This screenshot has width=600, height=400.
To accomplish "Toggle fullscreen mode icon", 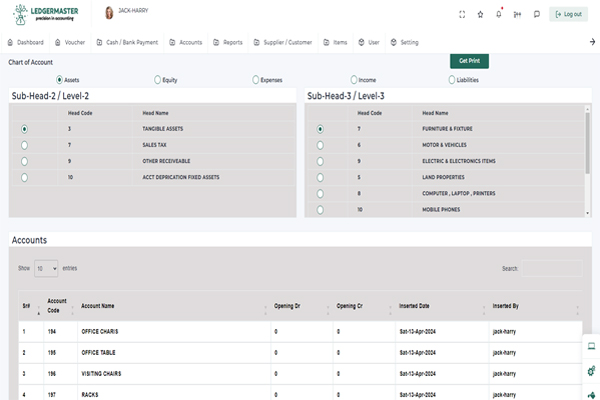I will [462, 15].
